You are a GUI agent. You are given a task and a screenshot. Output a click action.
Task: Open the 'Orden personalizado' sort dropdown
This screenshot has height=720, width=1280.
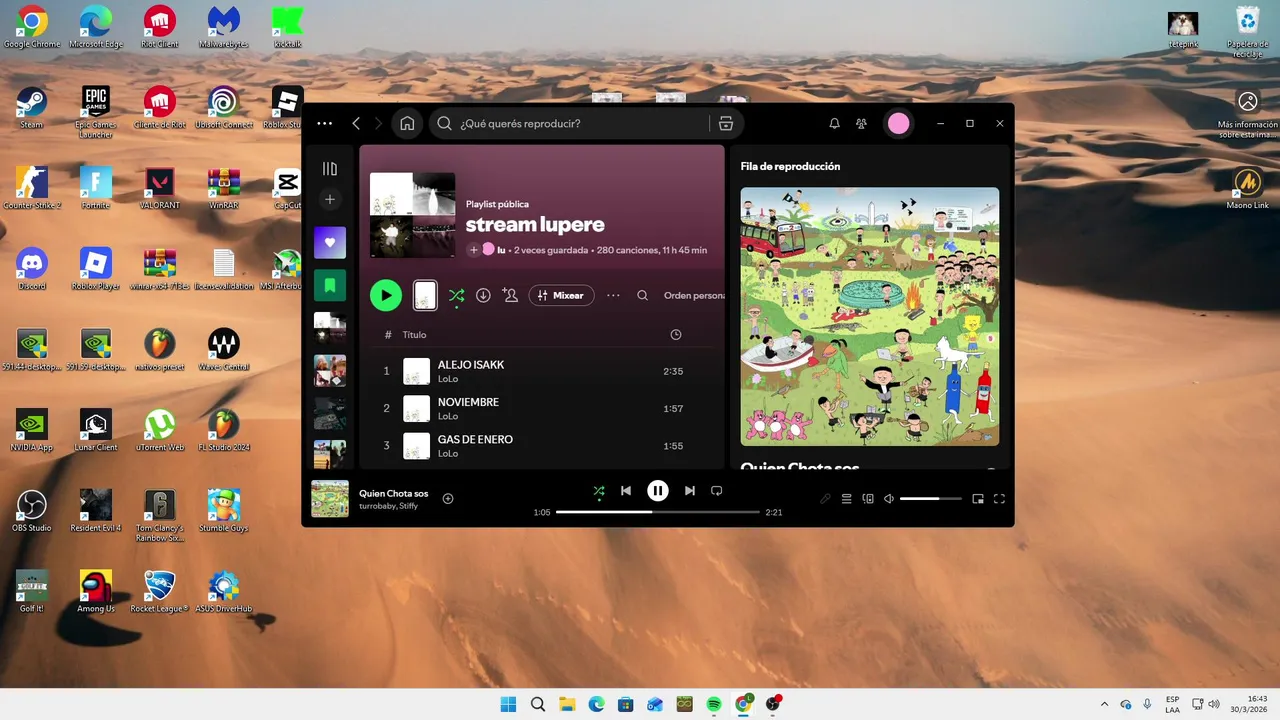click(694, 295)
